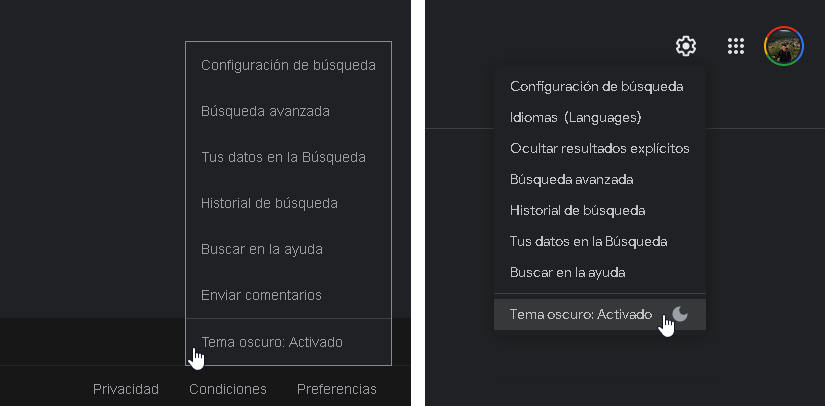
Task: Click the moon icon for dark theme
Action: 680,314
